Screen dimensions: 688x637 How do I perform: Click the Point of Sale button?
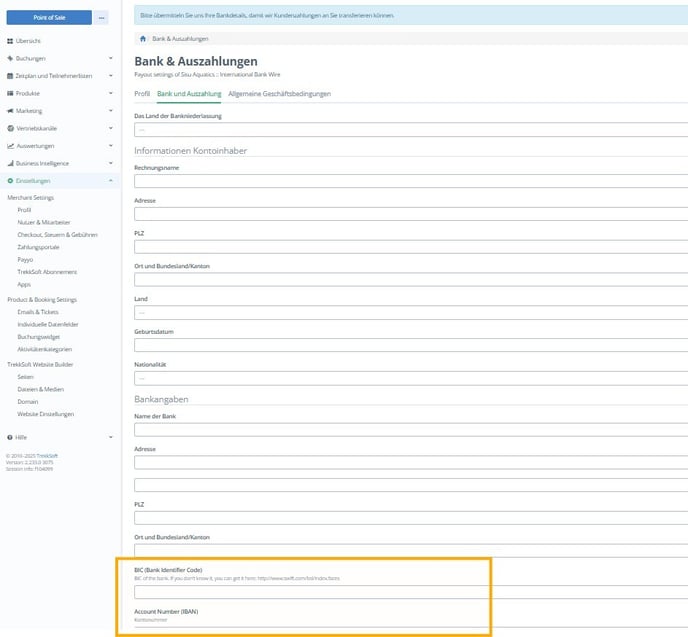pos(49,18)
